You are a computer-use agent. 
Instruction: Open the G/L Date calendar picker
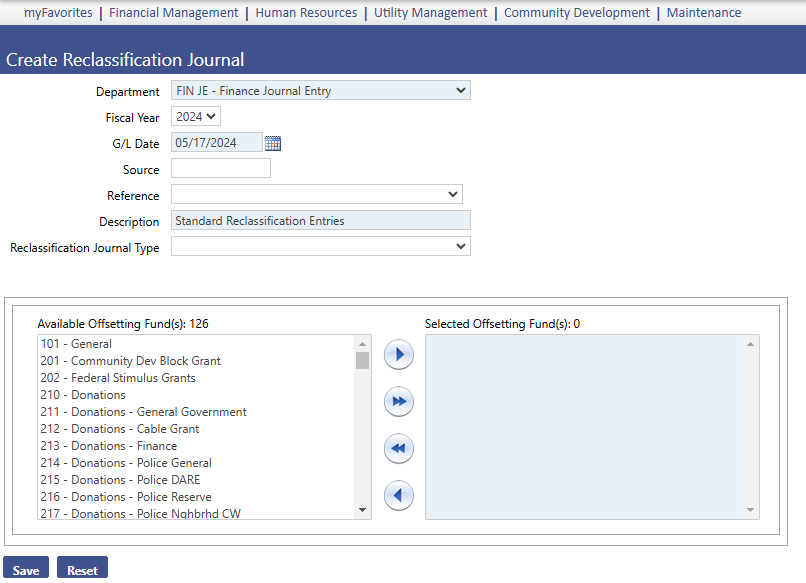click(273, 143)
